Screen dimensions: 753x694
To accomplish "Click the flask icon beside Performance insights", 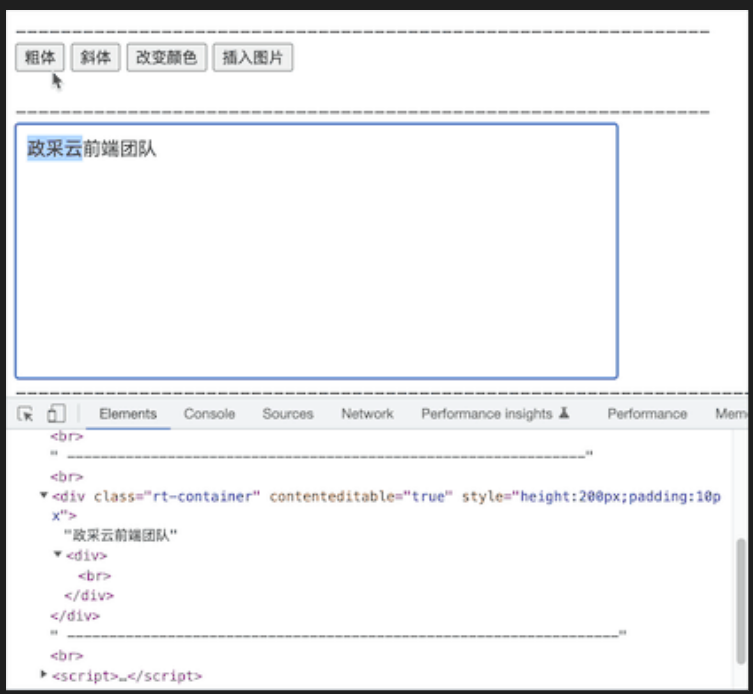I will [564, 413].
